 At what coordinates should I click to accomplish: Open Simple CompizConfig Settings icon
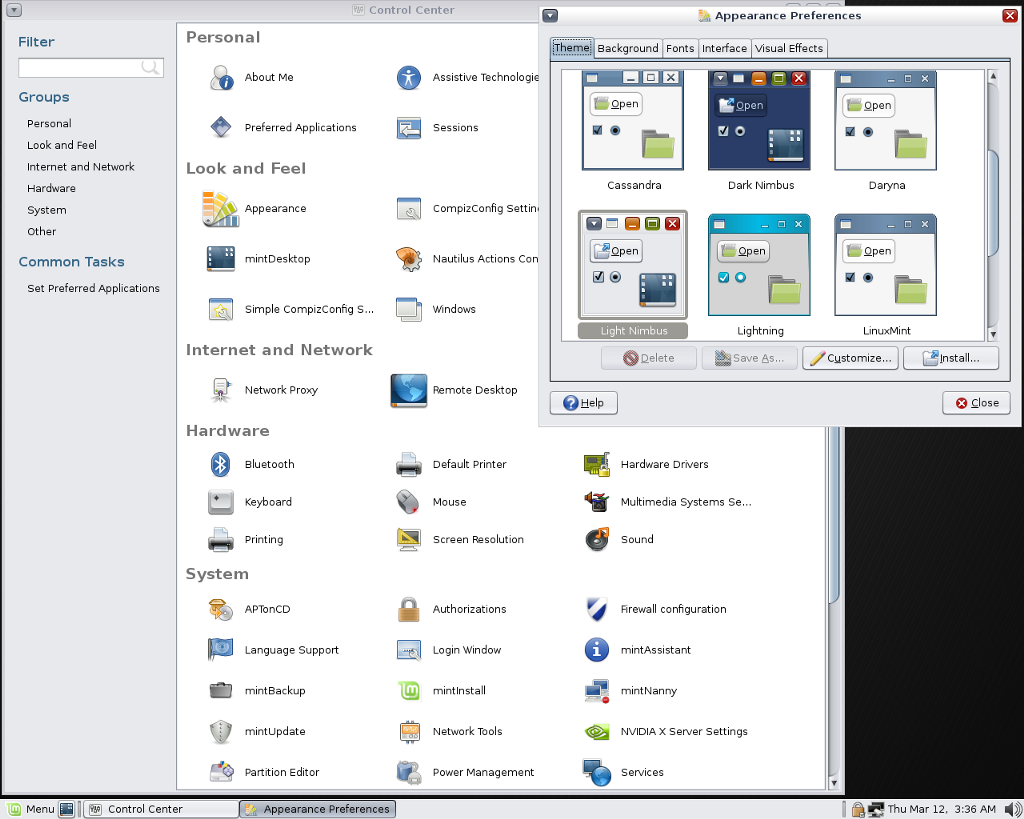coord(221,309)
